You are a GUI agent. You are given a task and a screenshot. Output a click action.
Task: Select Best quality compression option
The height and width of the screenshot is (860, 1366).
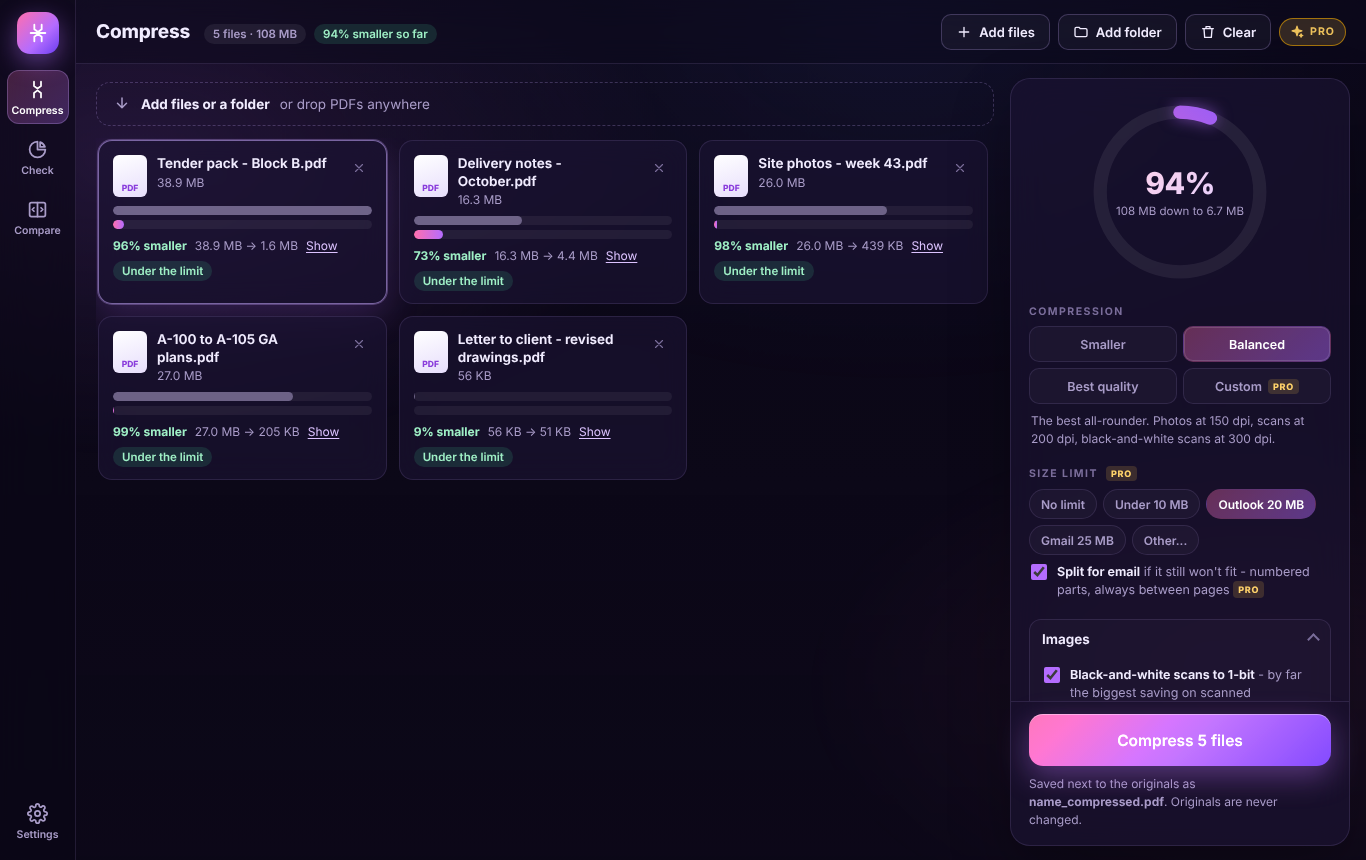click(1103, 386)
